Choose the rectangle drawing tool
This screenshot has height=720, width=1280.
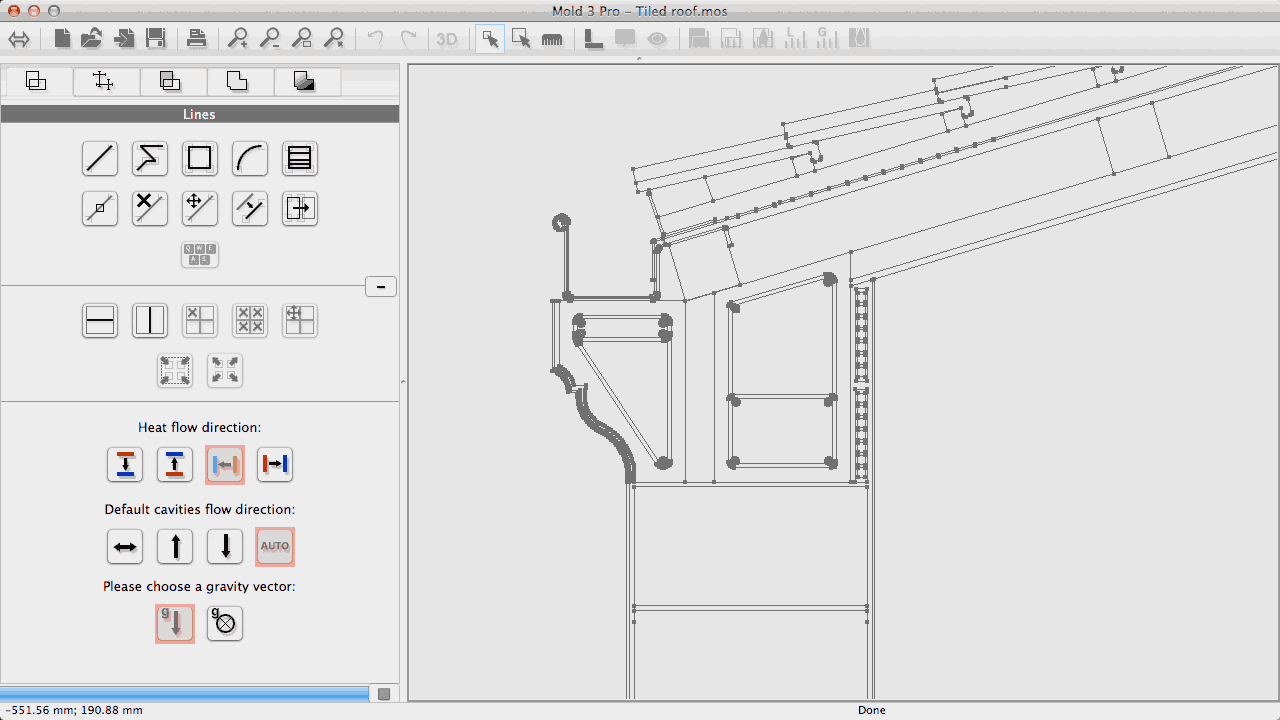(x=199, y=158)
